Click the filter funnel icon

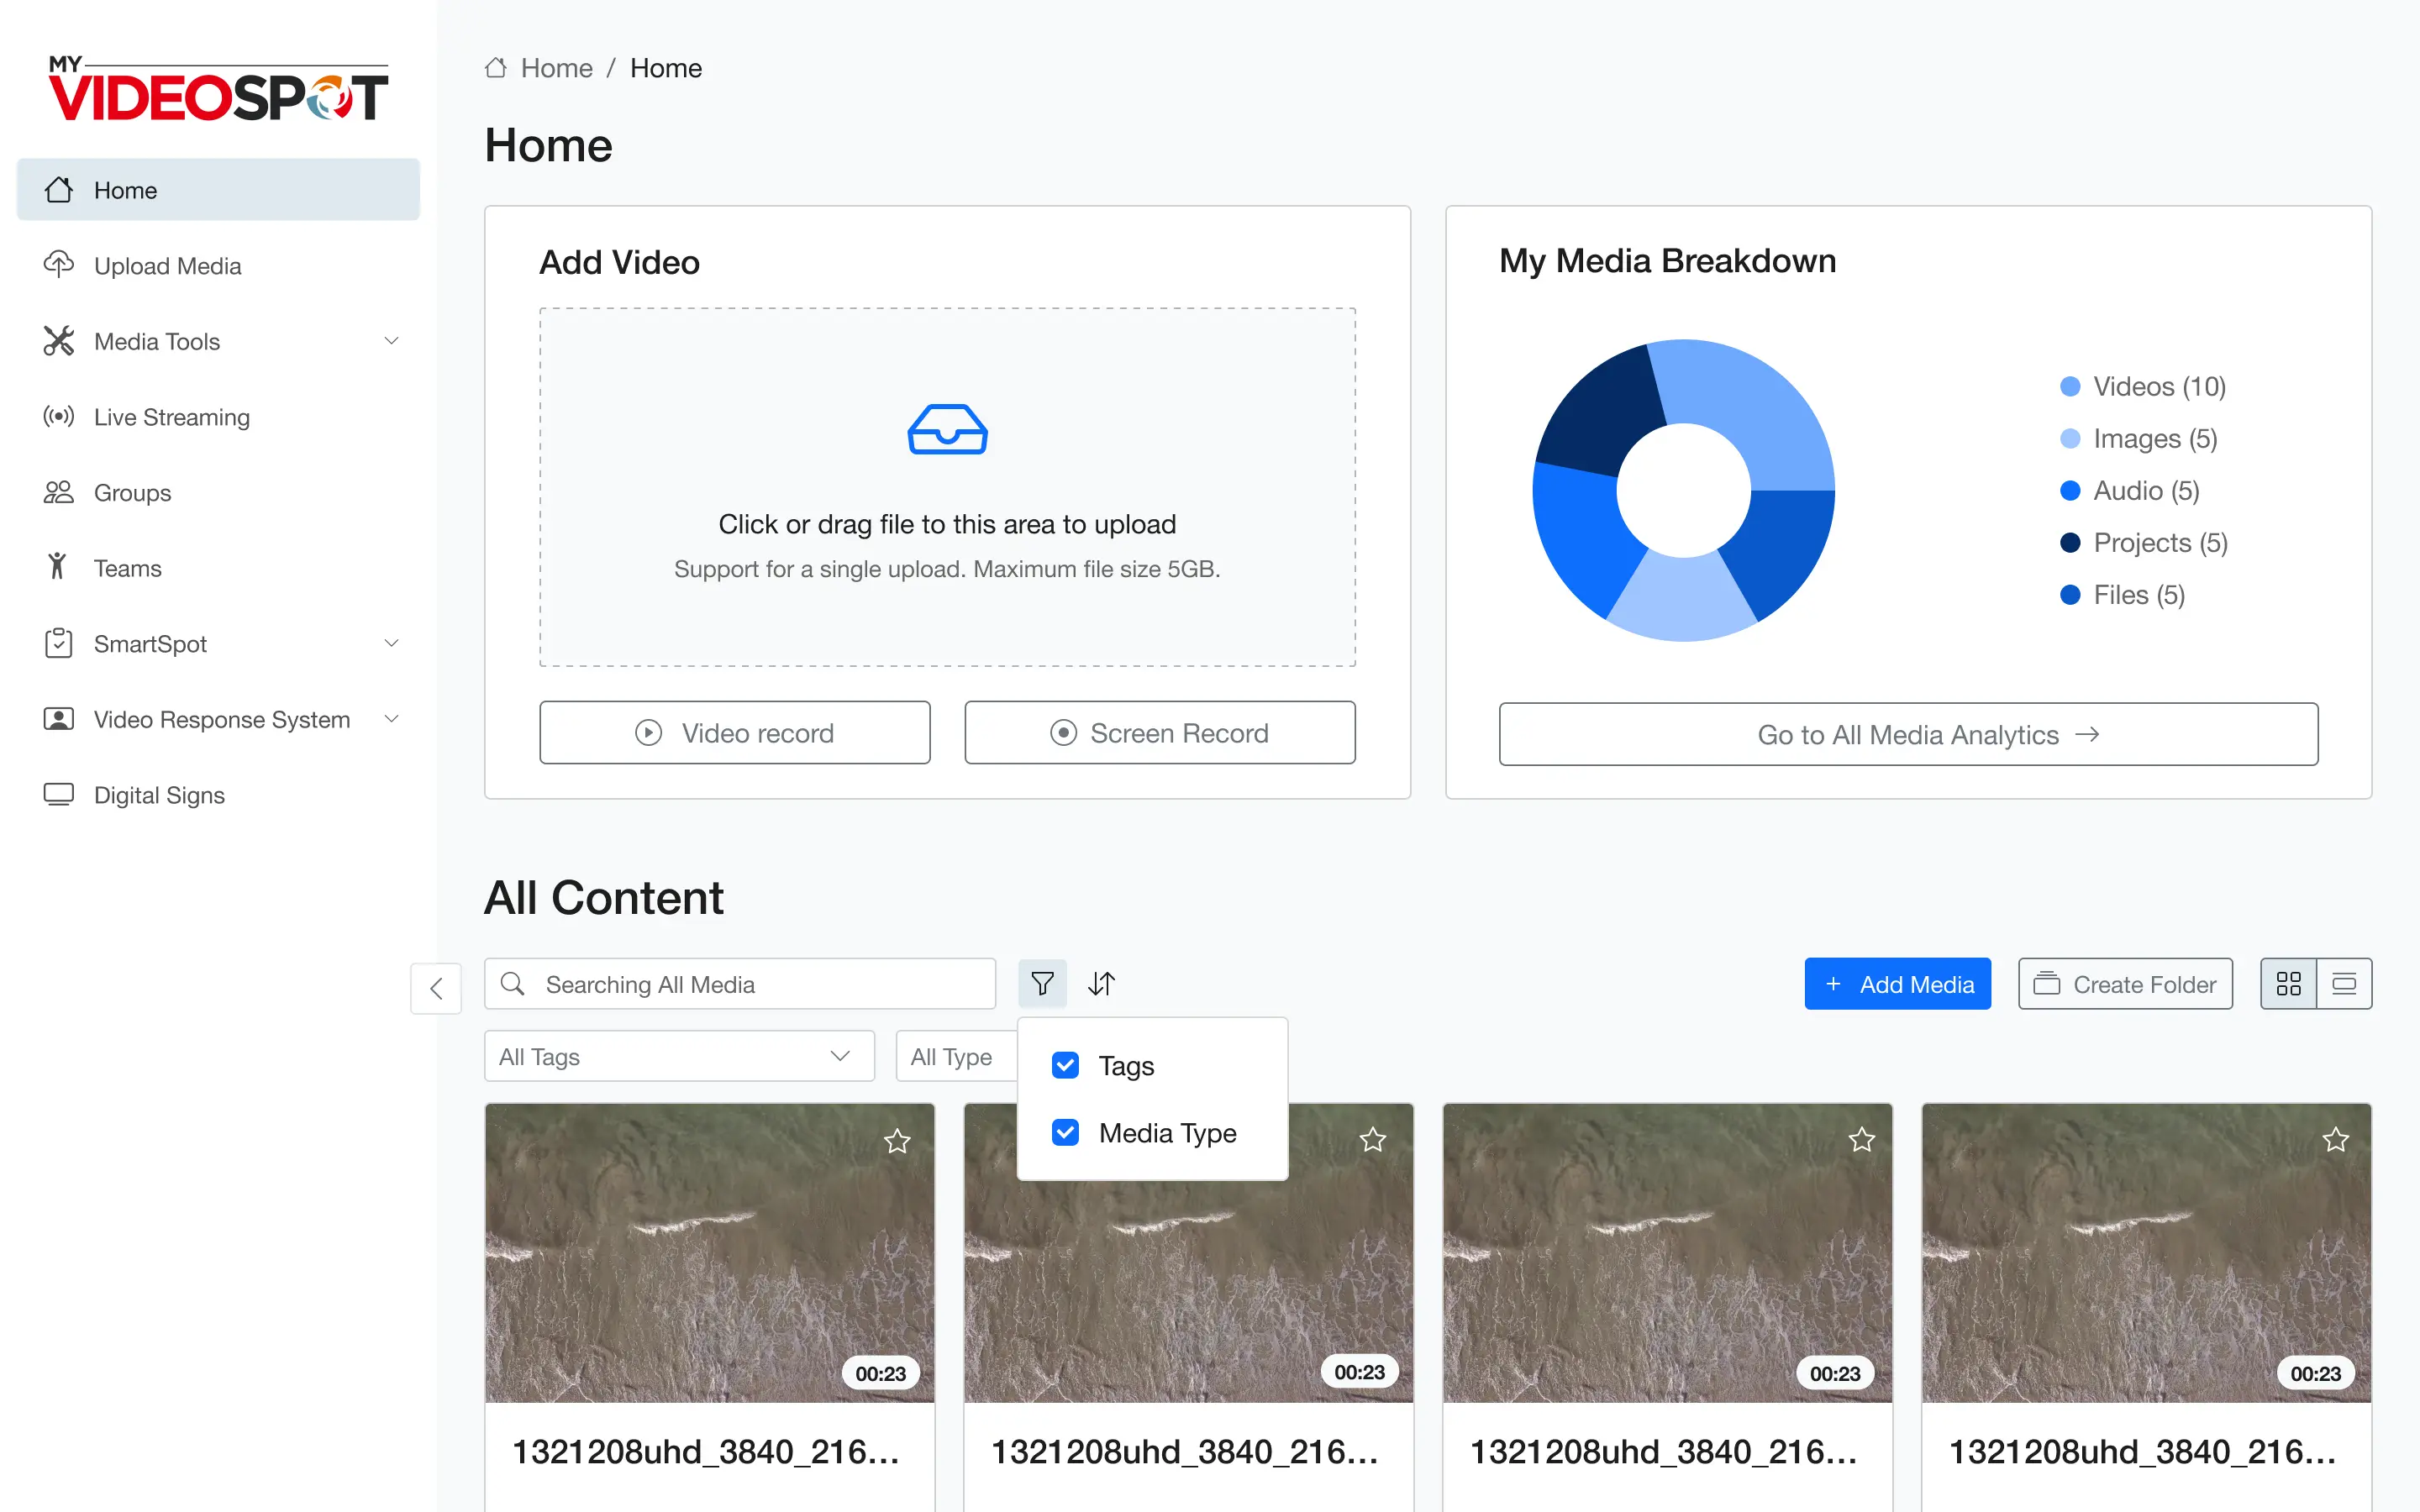pyautogui.click(x=1042, y=984)
